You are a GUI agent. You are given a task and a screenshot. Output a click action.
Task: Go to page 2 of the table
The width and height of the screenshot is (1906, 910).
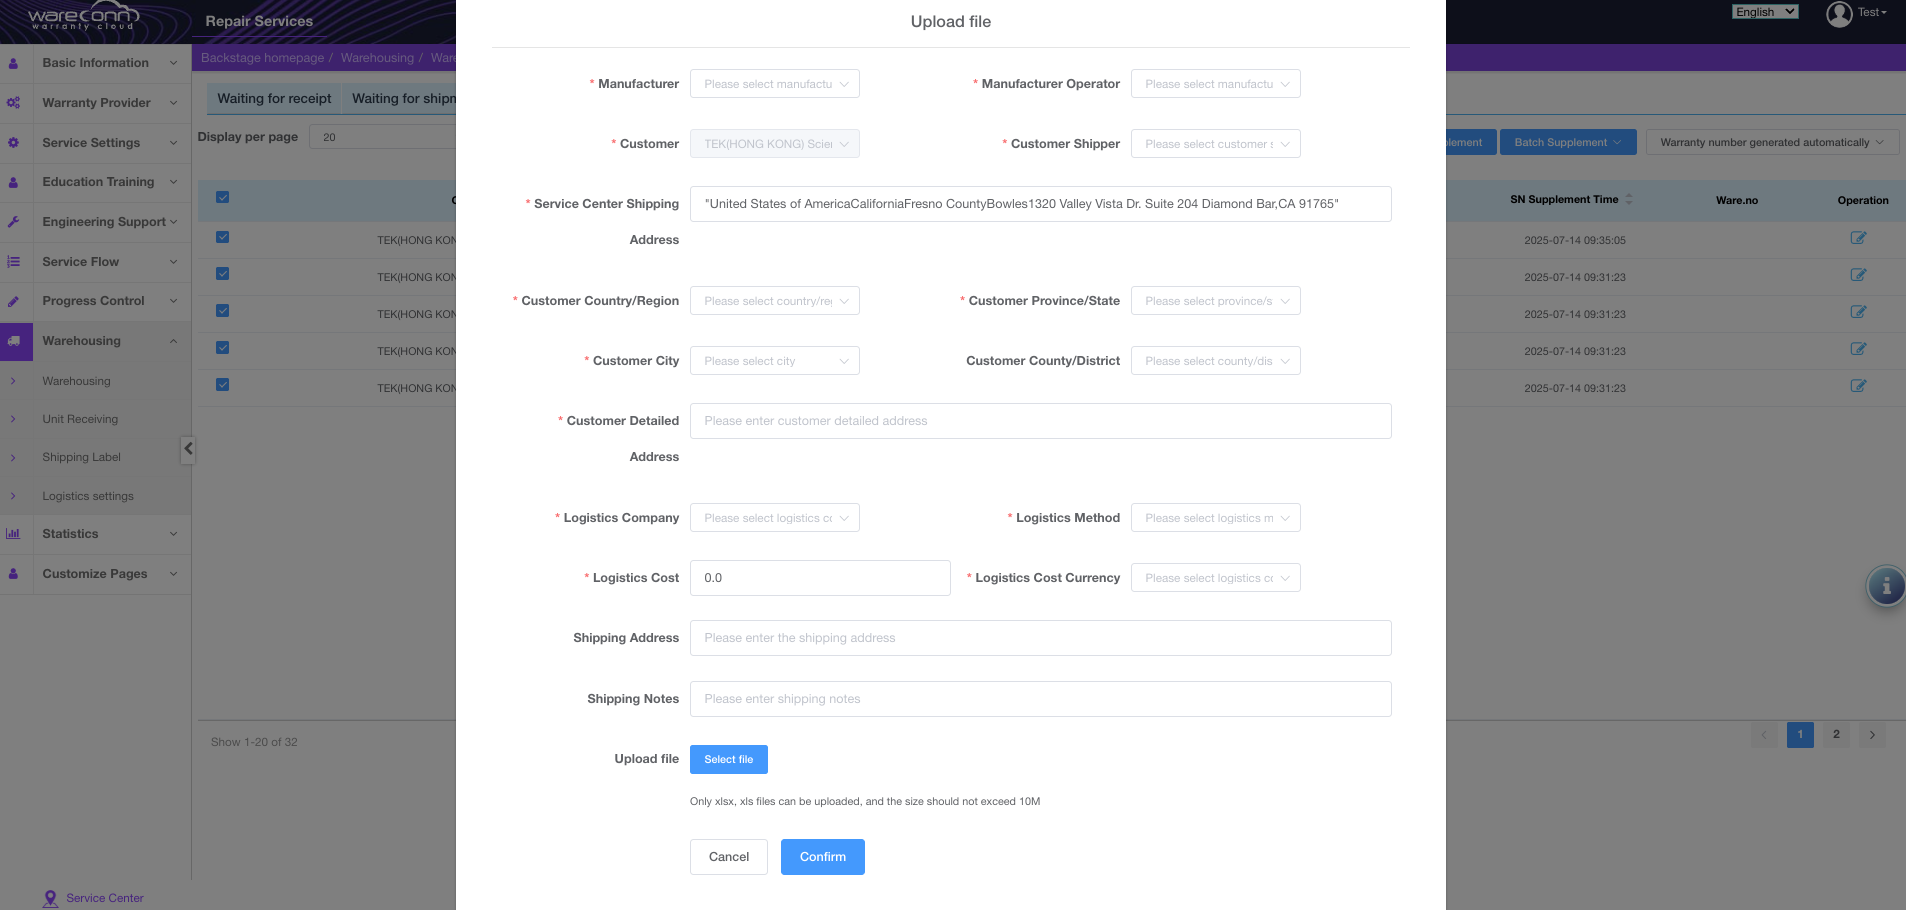[1836, 735]
